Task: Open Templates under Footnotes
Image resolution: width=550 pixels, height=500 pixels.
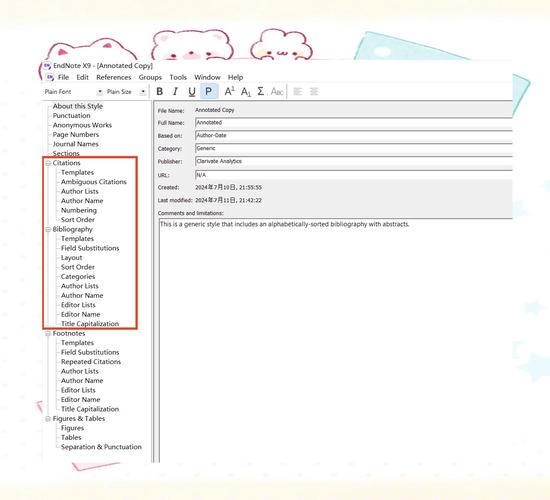Action: 78,343
